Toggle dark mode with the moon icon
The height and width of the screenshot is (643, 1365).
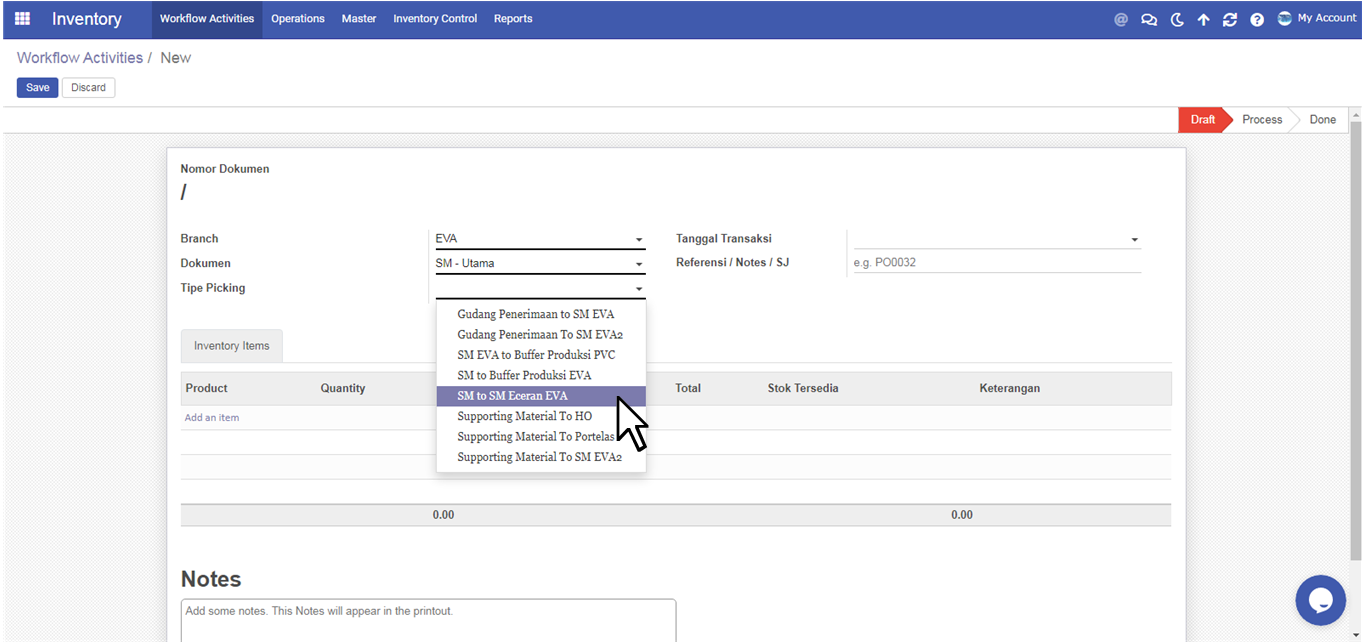click(1177, 19)
